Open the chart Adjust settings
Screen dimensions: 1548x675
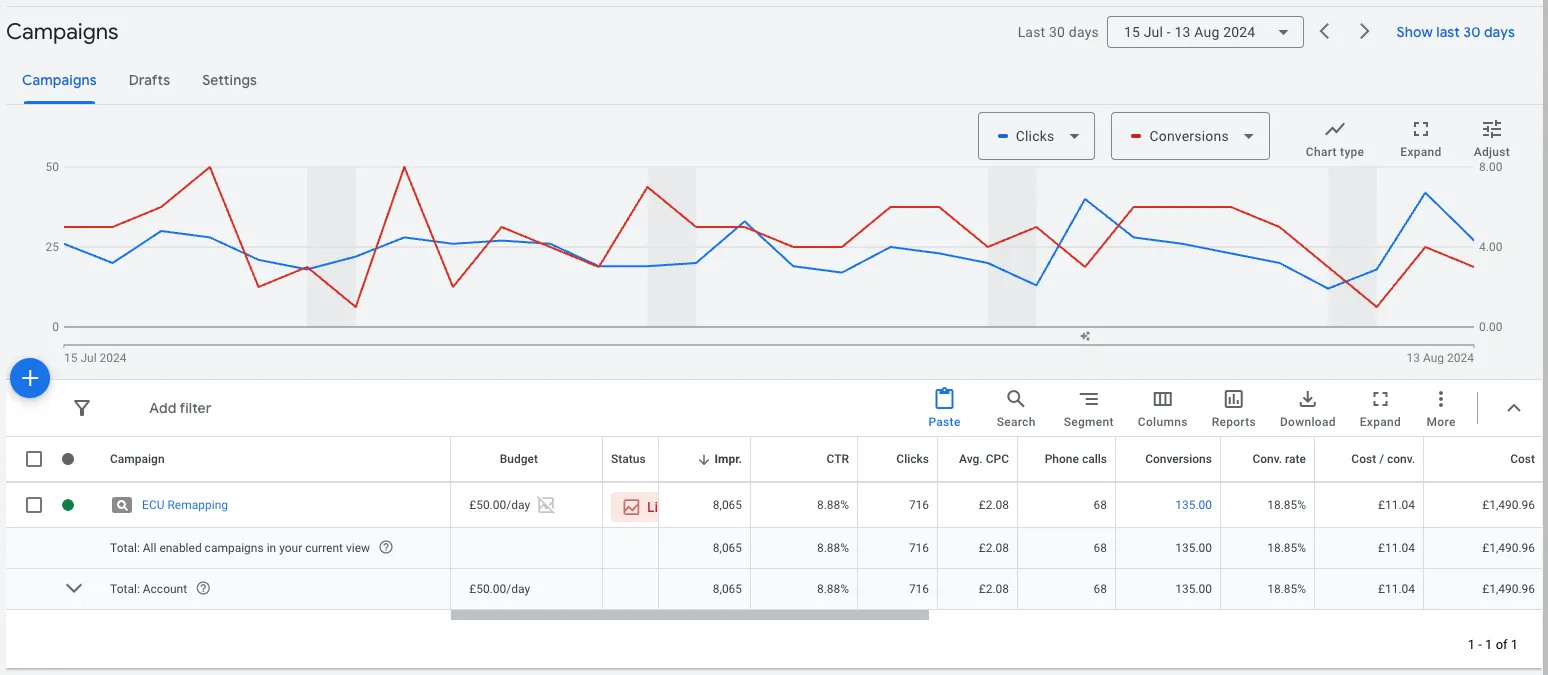1491,130
